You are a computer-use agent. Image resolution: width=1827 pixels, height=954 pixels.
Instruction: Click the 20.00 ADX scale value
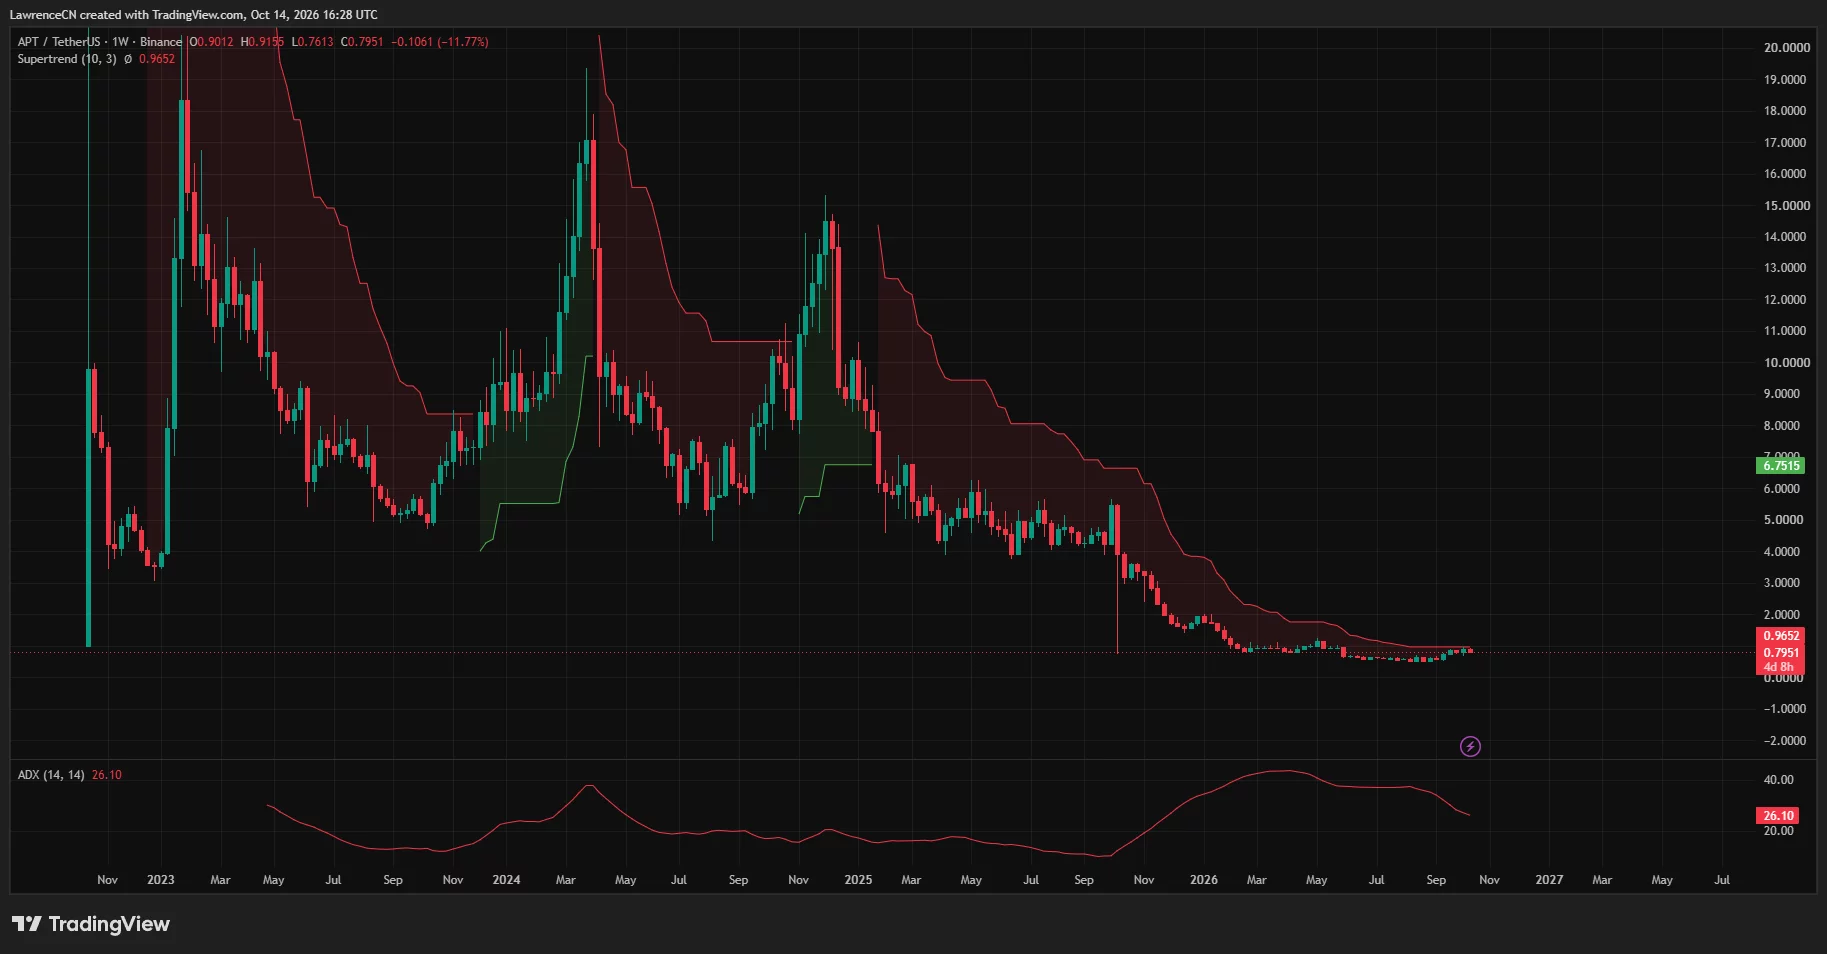[x=1778, y=831]
